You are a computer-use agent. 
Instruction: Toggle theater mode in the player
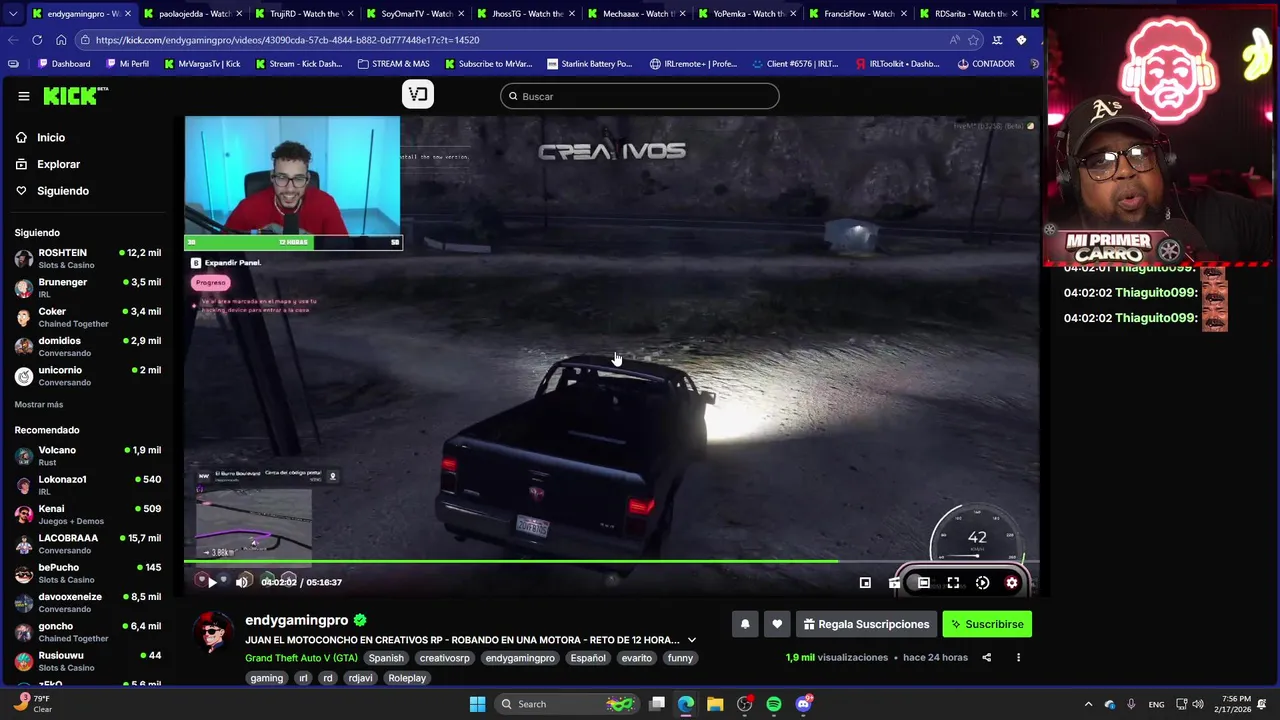(x=924, y=583)
